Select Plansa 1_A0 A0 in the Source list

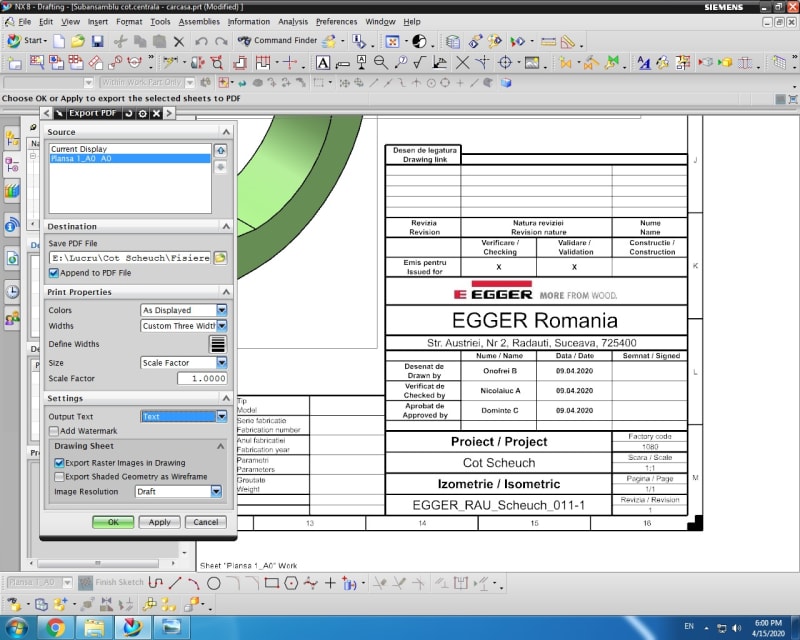pyautogui.click(x=130, y=159)
